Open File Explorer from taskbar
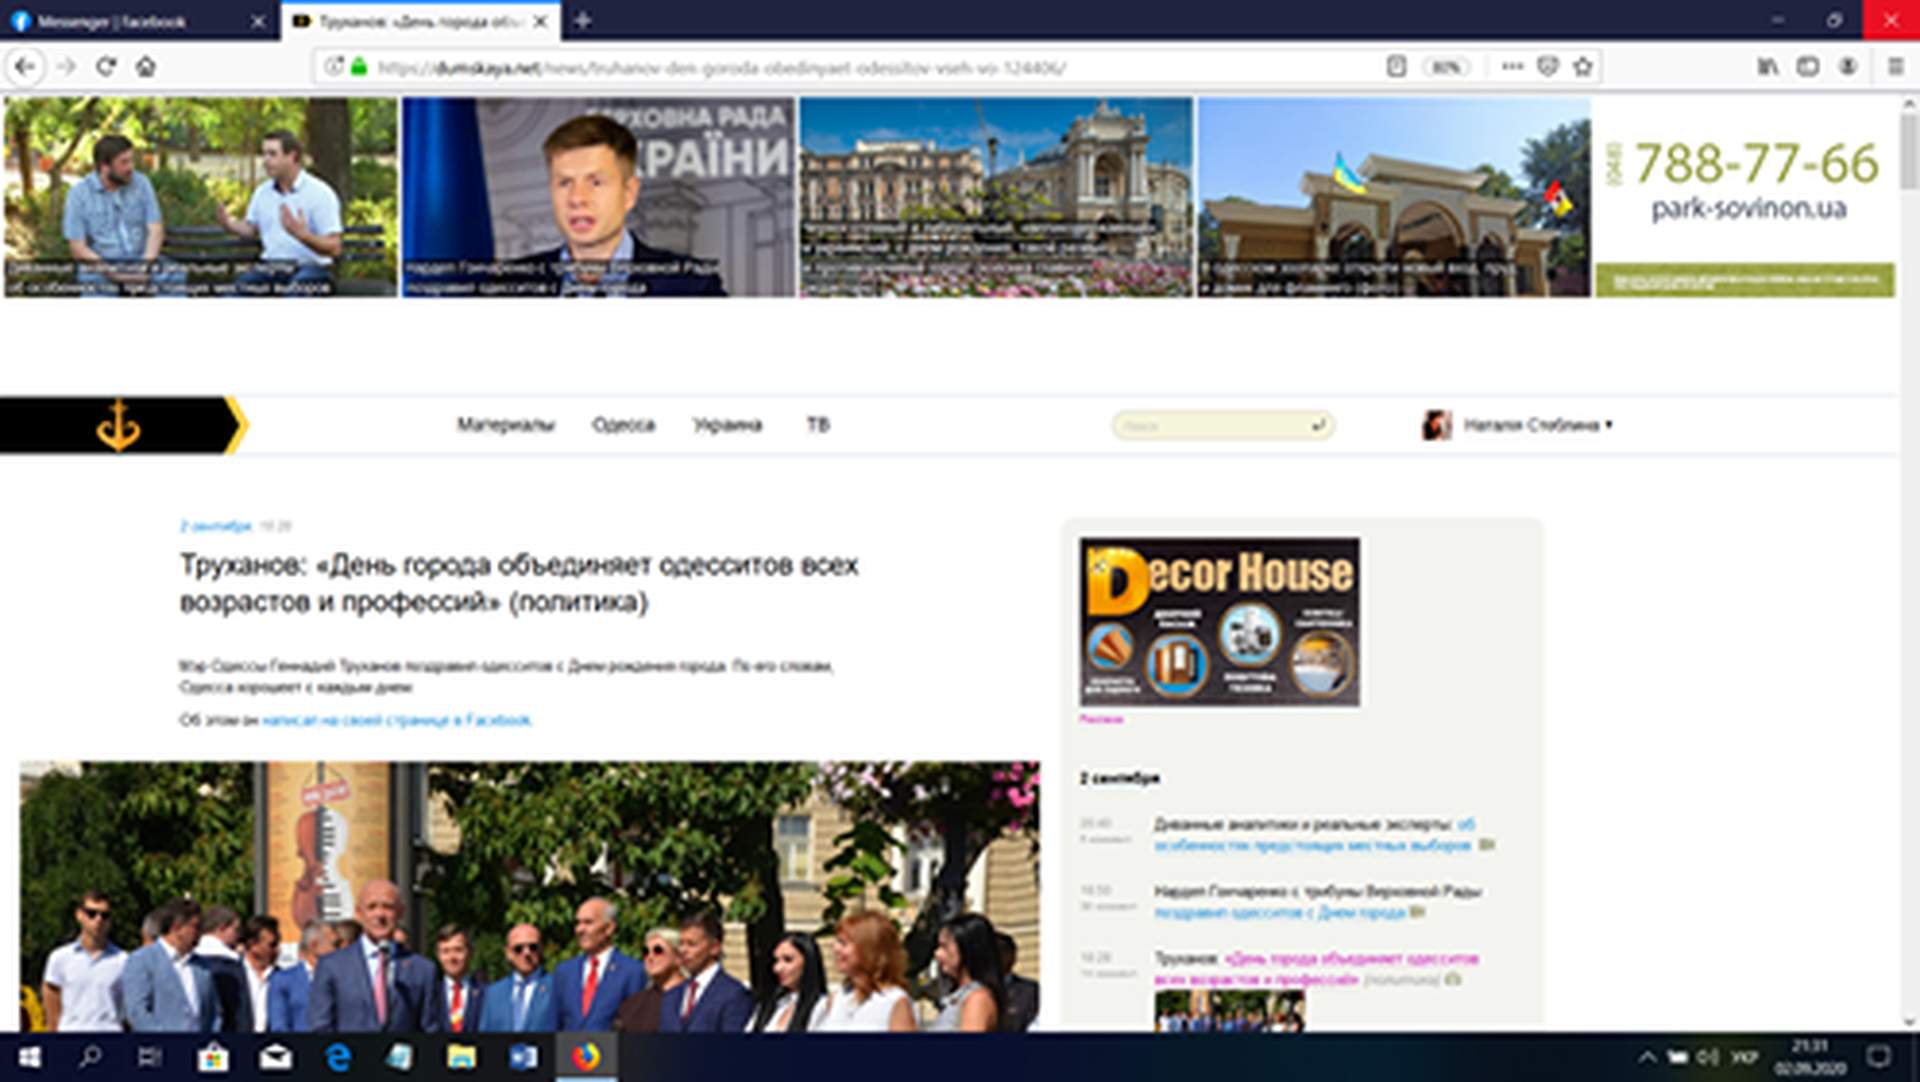The width and height of the screenshot is (1920, 1082). [461, 1057]
